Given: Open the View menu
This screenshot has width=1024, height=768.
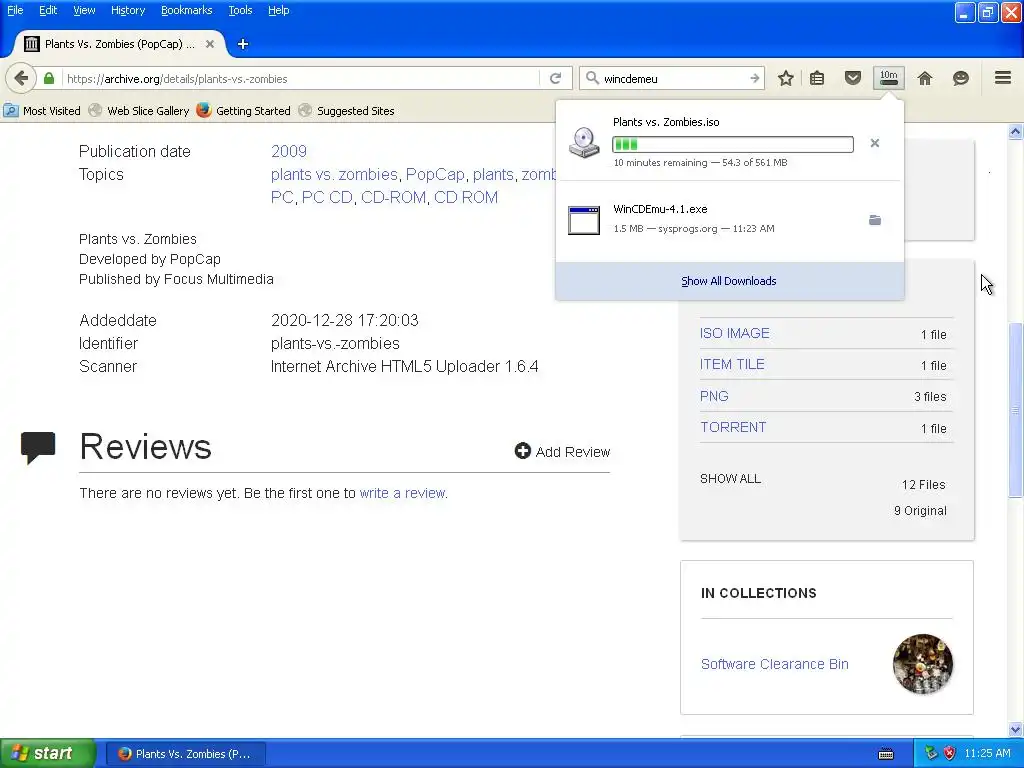Looking at the screenshot, I should [x=84, y=10].
